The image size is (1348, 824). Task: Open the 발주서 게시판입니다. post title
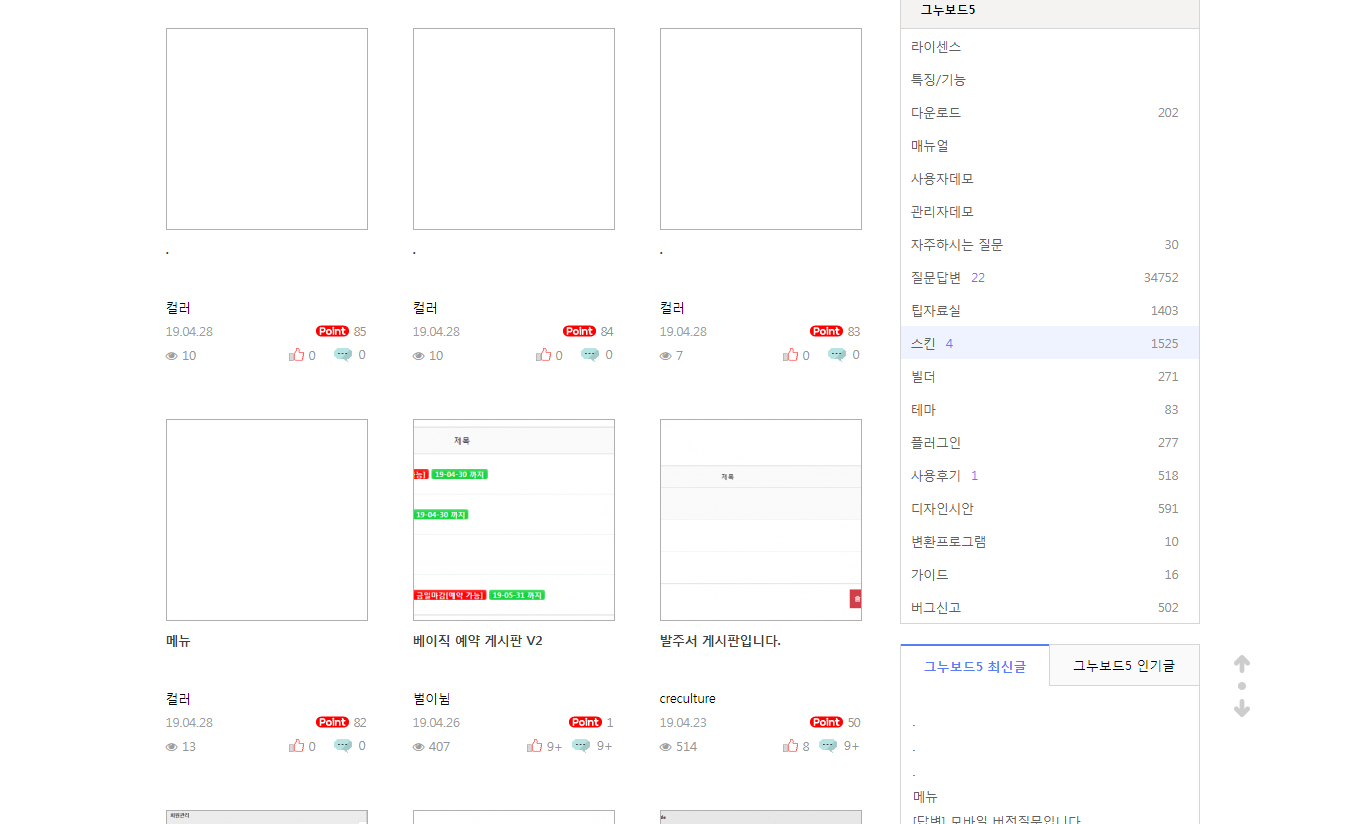pyautogui.click(x=720, y=641)
